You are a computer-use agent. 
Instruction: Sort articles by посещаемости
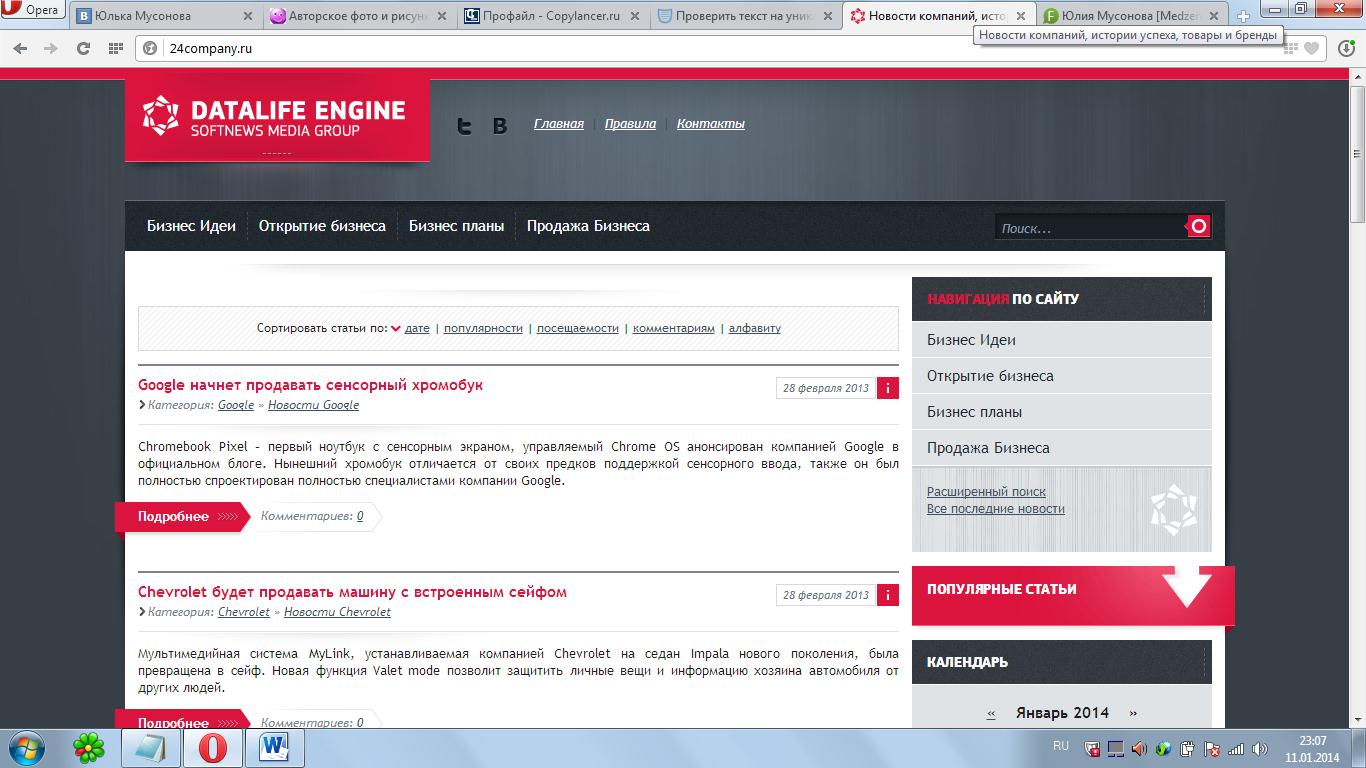tap(578, 328)
